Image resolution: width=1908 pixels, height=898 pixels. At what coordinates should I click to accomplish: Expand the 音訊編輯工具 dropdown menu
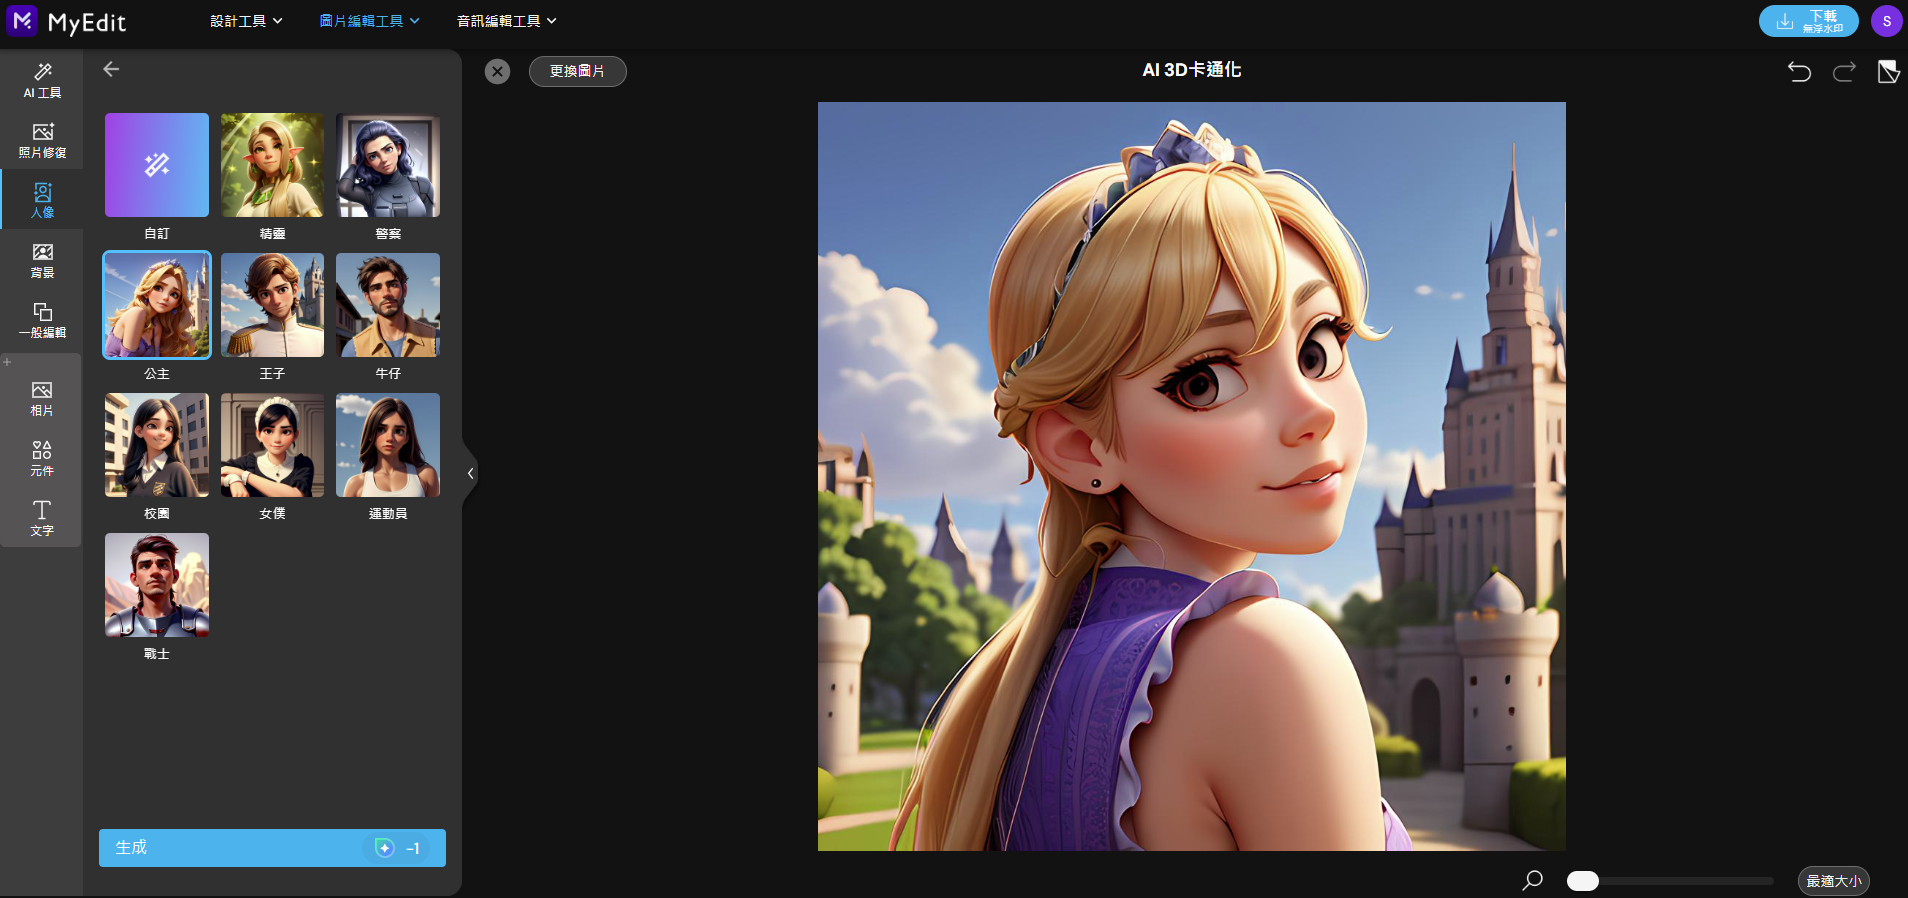click(x=506, y=21)
